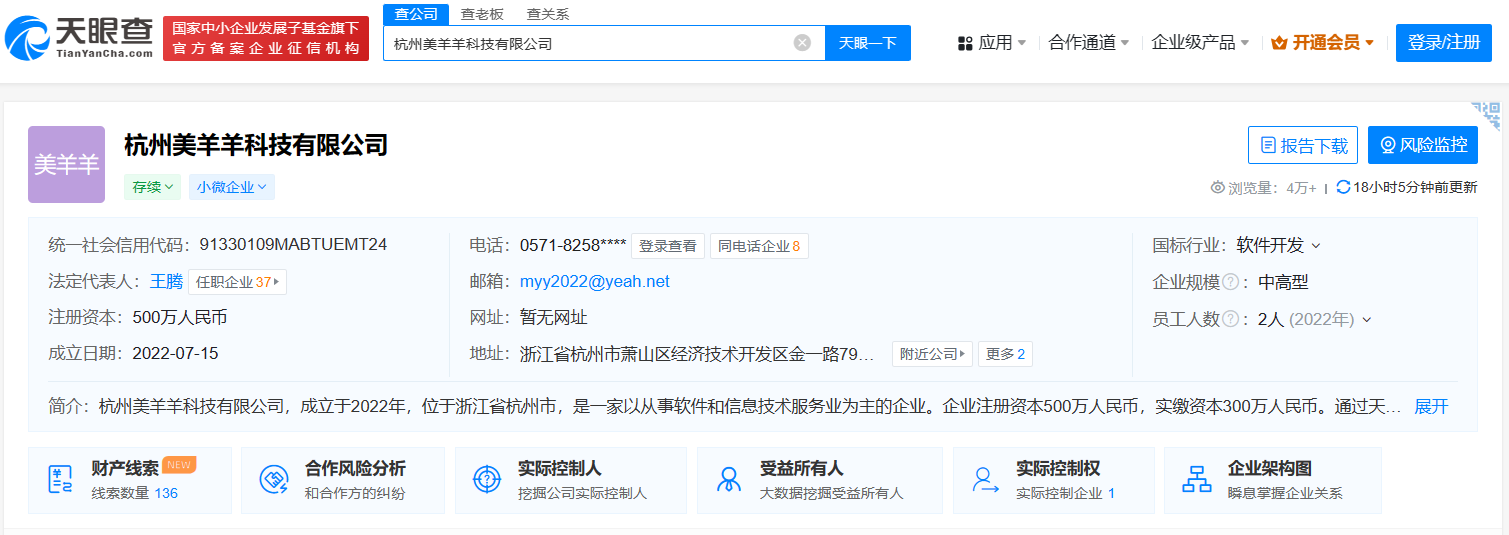Click the email myy2022@yeah.net link

coord(595,282)
